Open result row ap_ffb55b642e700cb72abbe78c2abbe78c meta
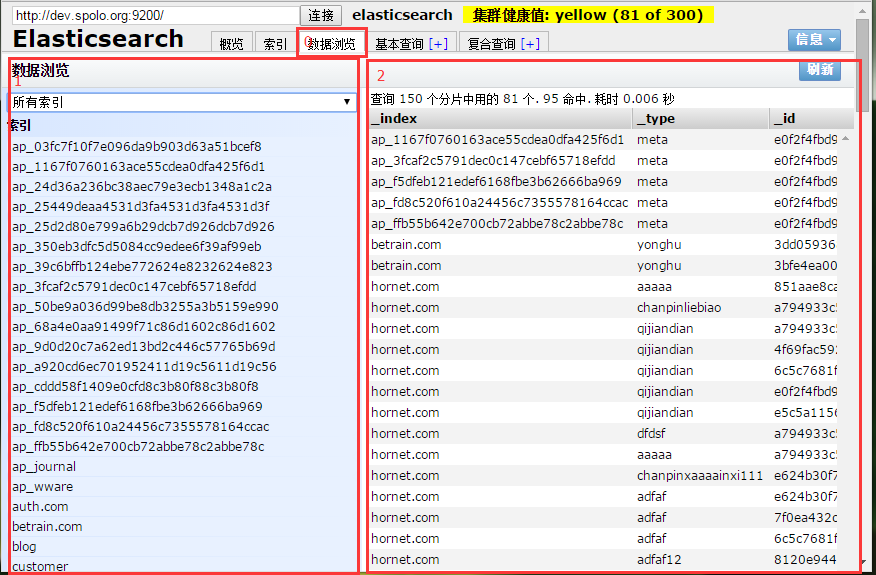Image resolution: width=876 pixels, height=575 pixels. pos(603,224)
